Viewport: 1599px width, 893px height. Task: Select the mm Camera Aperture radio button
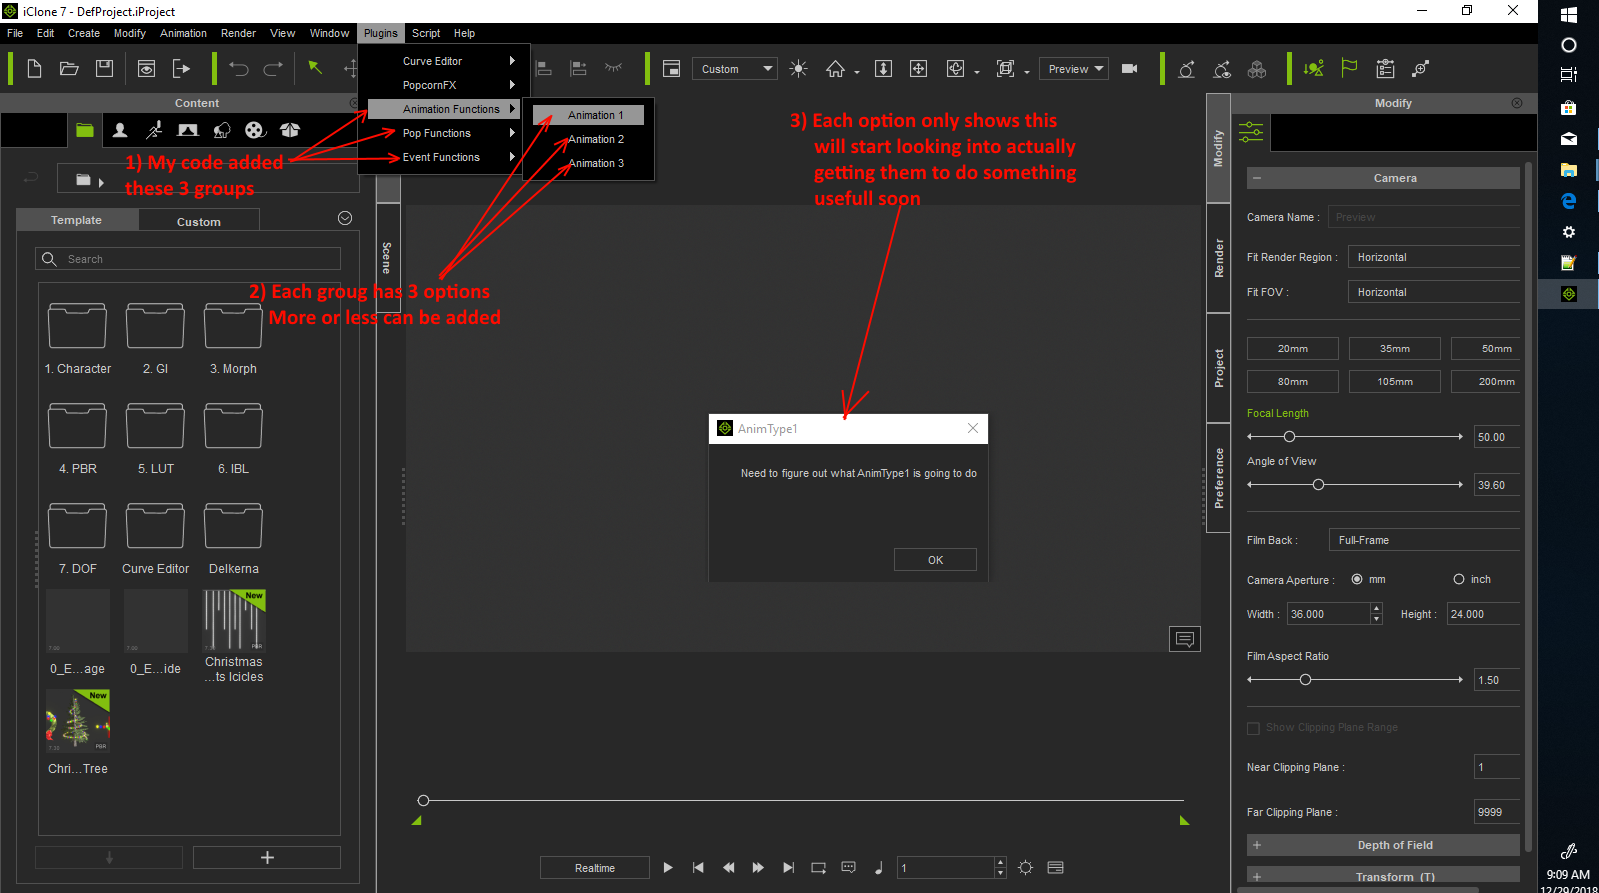coord(1357,580)
